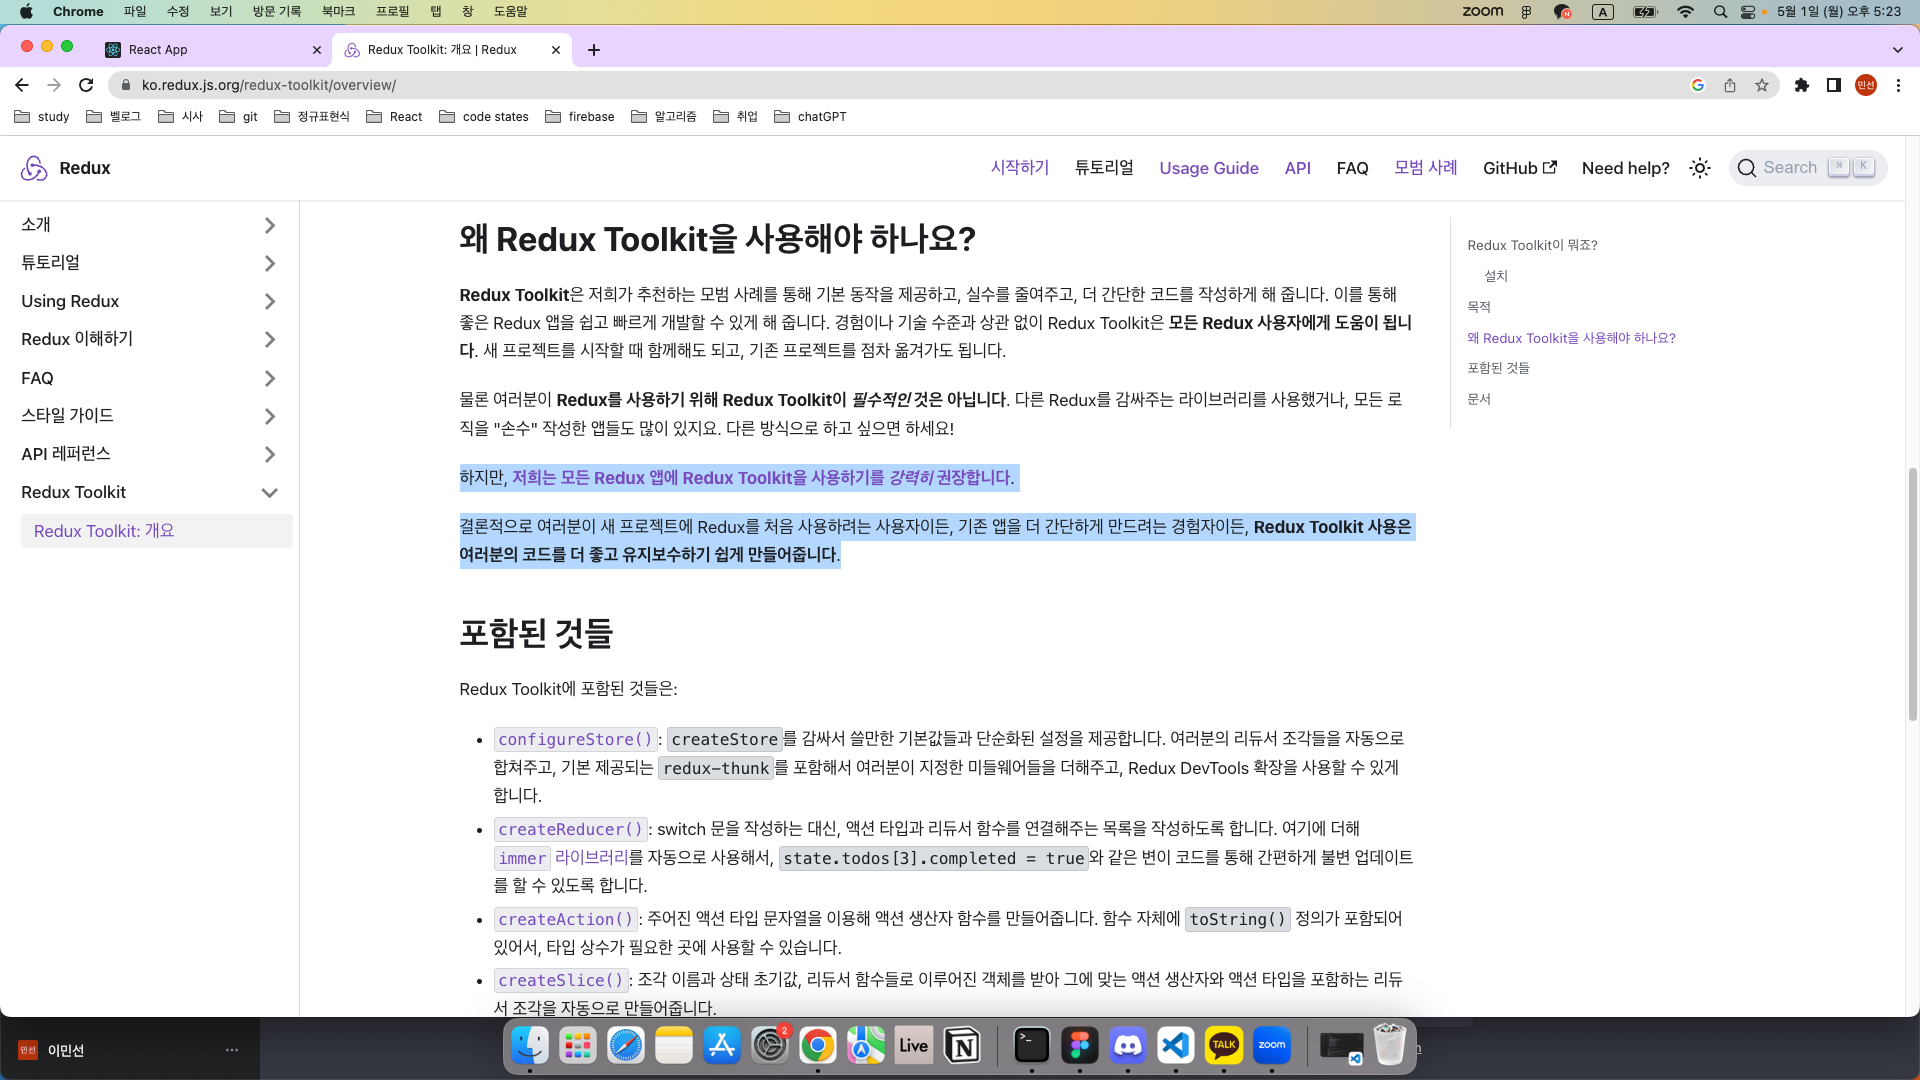Open KakaoTalk from the dock
This screenshot has height=1080, width=1920.
1224,1046
